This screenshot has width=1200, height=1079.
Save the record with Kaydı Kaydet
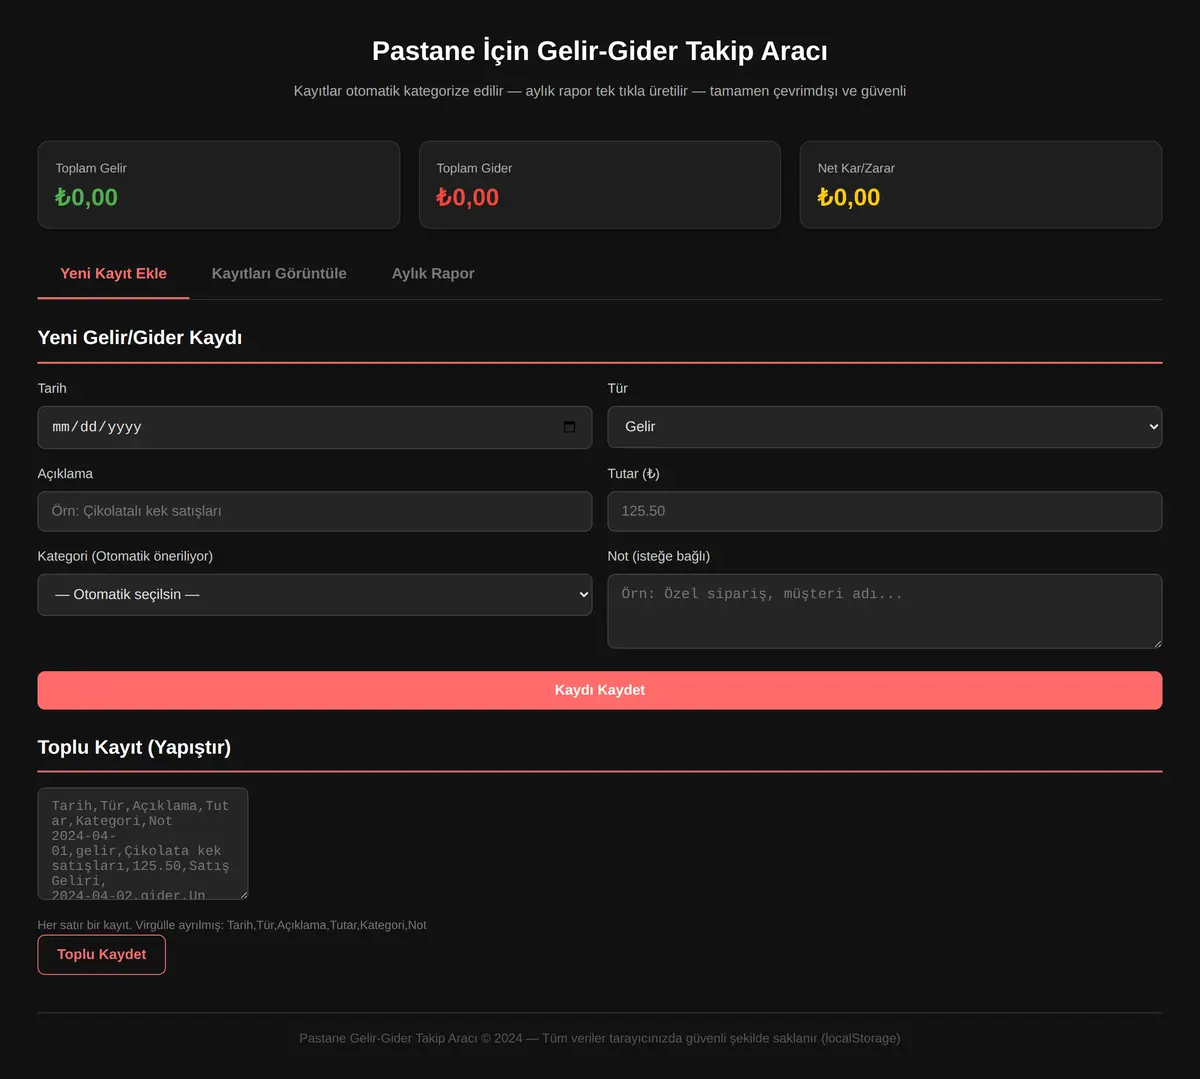(600, 690)
